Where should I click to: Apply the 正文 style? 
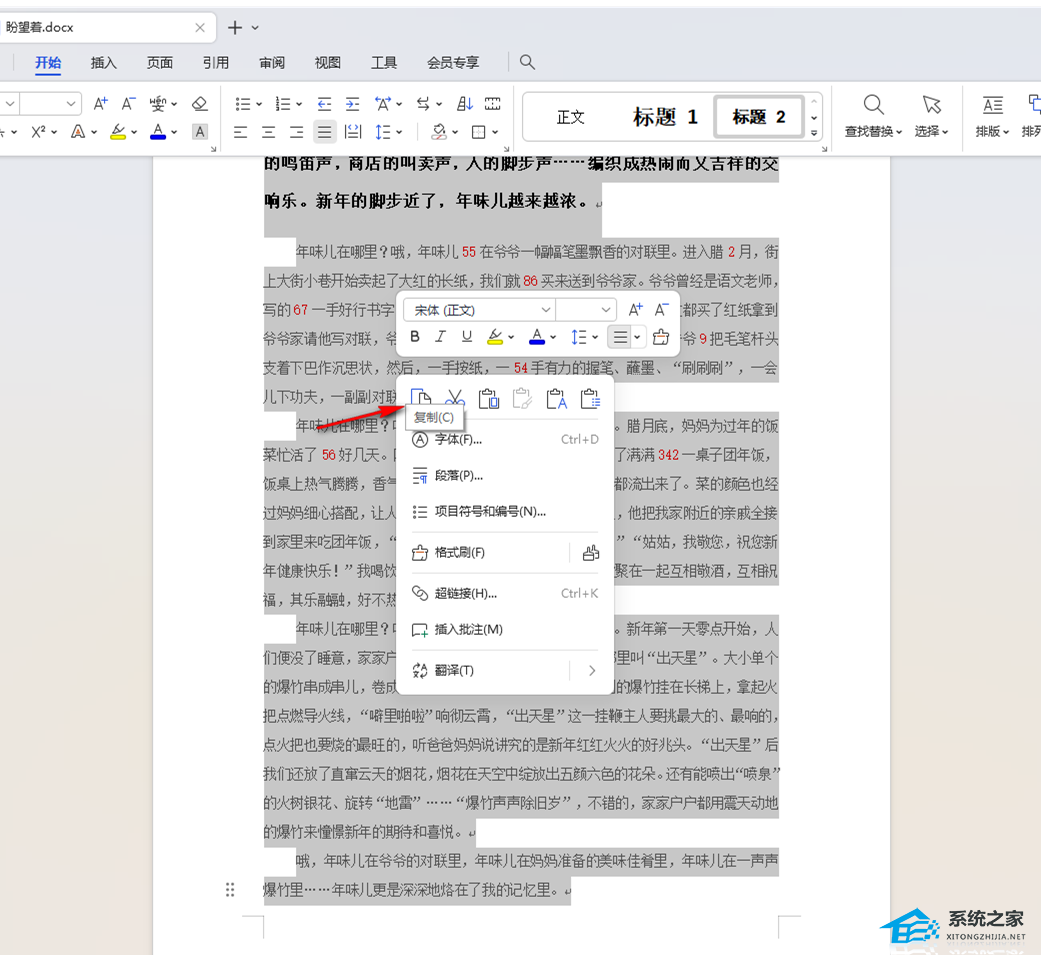570,118
